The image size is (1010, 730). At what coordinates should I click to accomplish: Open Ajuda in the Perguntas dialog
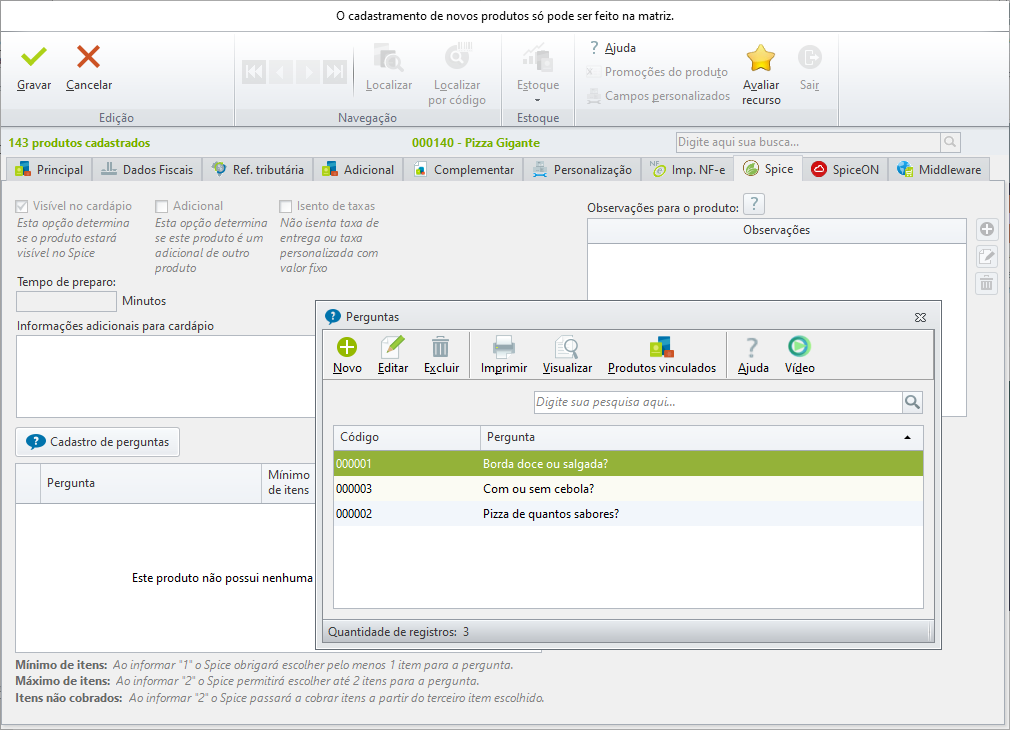(753, 355)
